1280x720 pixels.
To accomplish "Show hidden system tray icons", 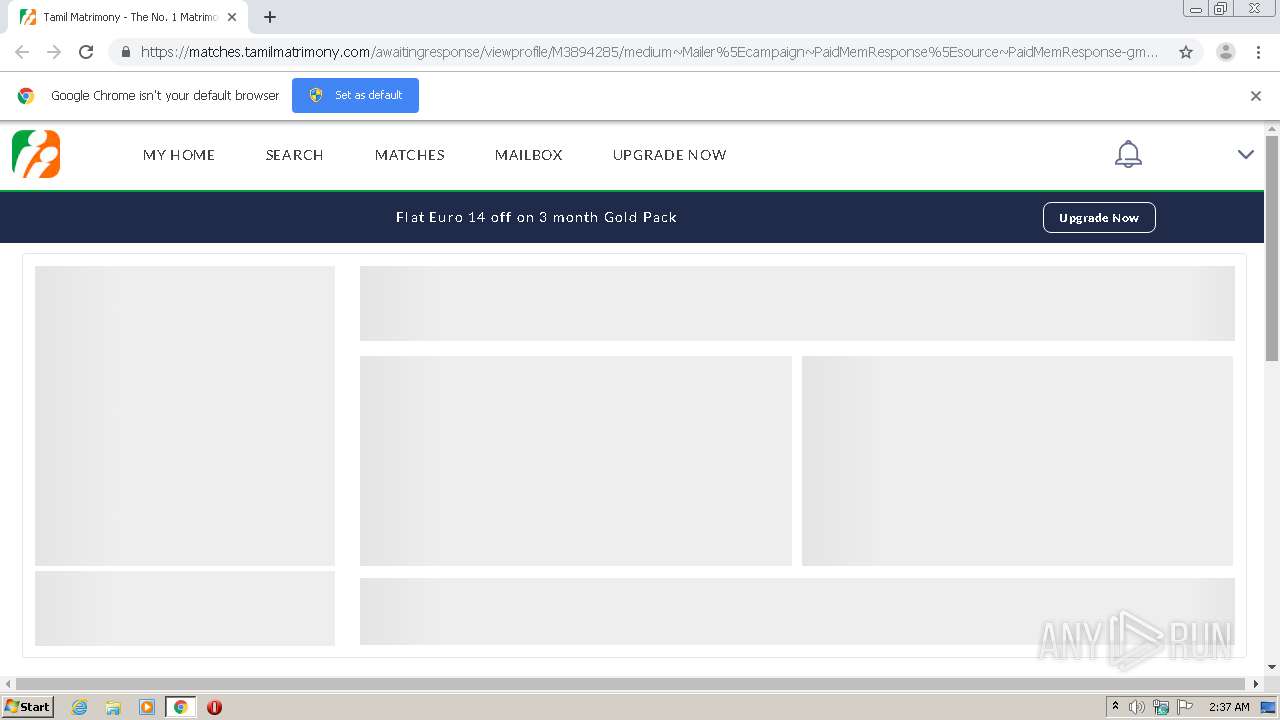I will 1116,707.
